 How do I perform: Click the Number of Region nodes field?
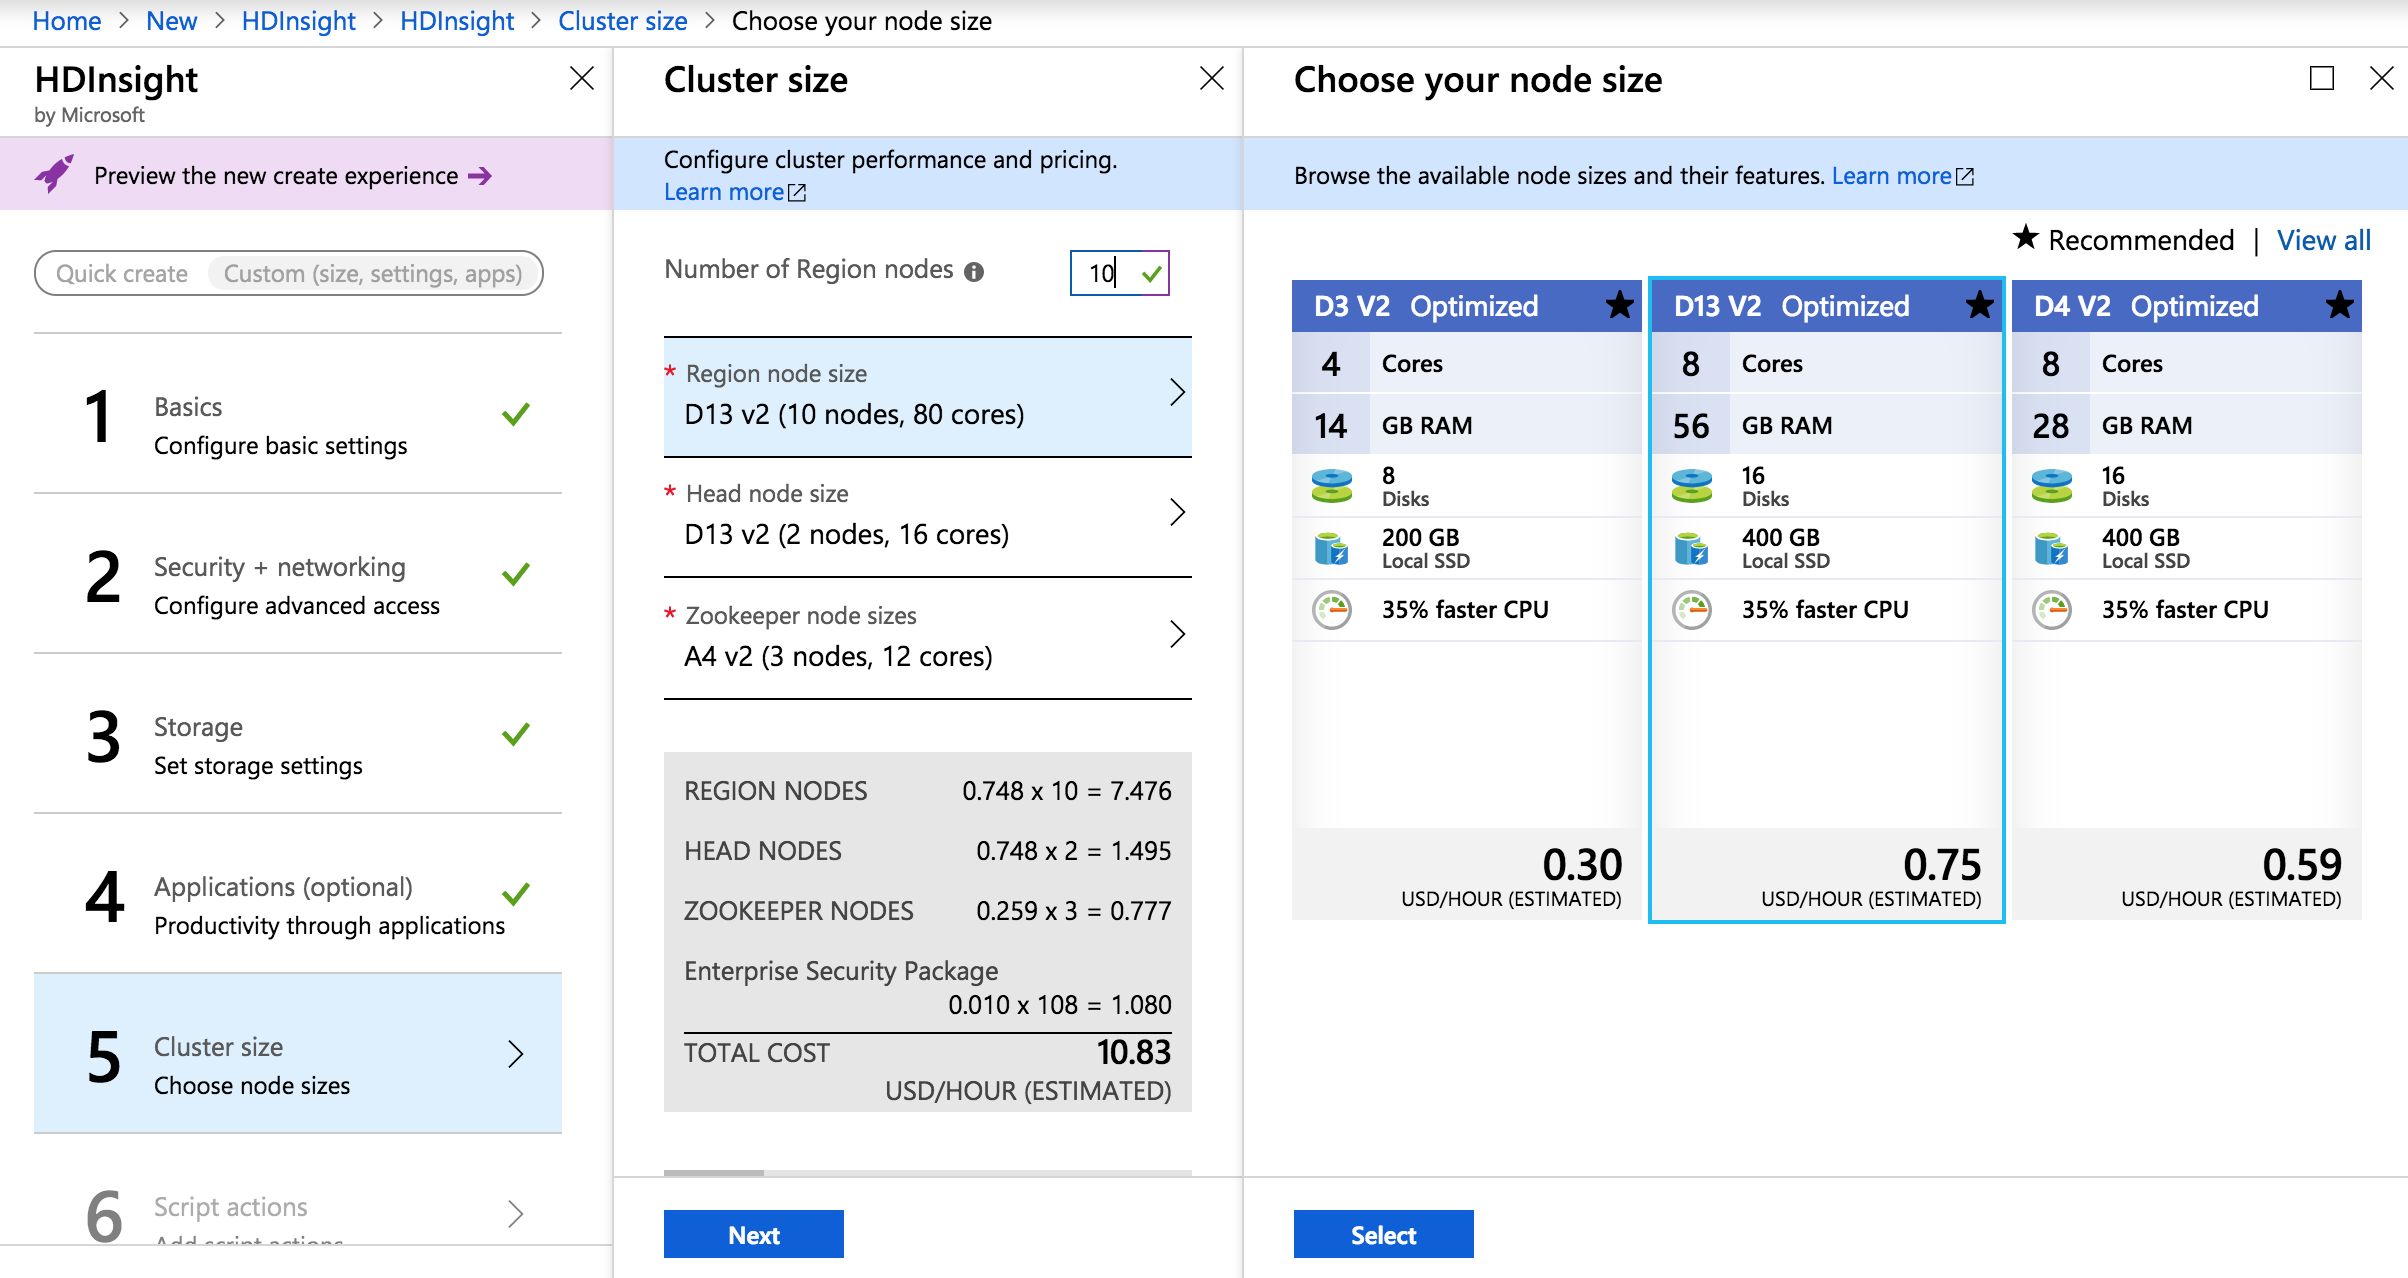(x=1120, y=273)
